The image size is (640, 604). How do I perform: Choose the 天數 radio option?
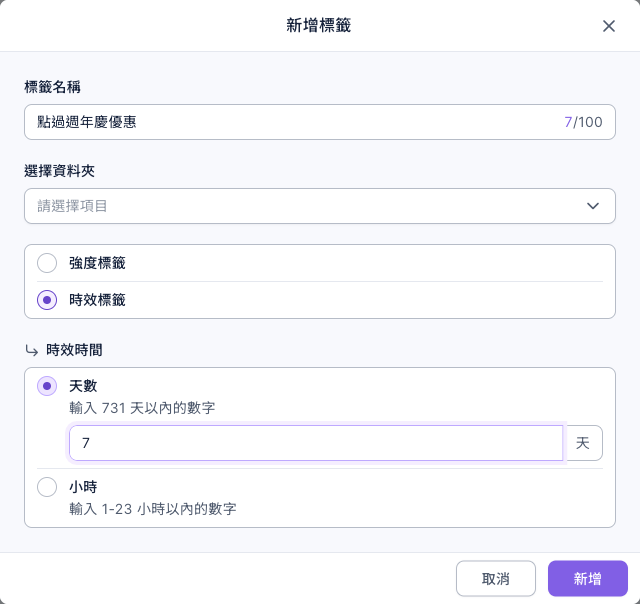[x=47, y=386]
